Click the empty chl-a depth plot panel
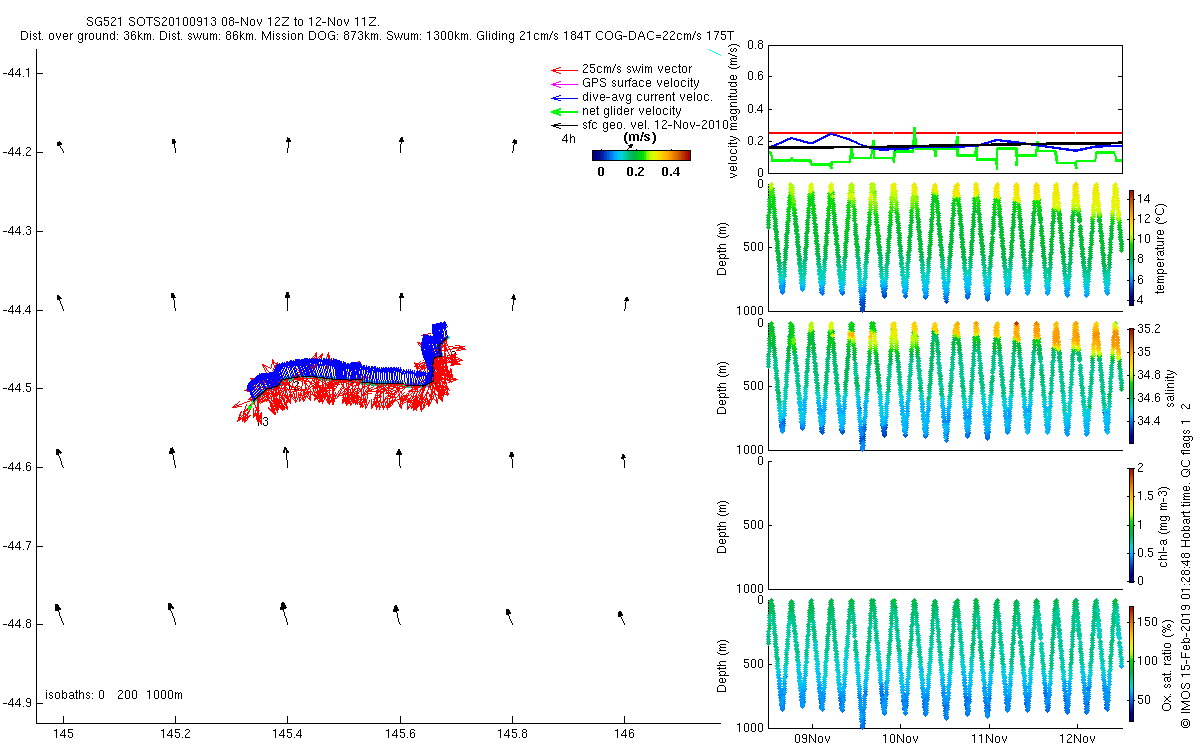Image resolution: width=1200 pixels, height=750 pixels. coord(944,524)
